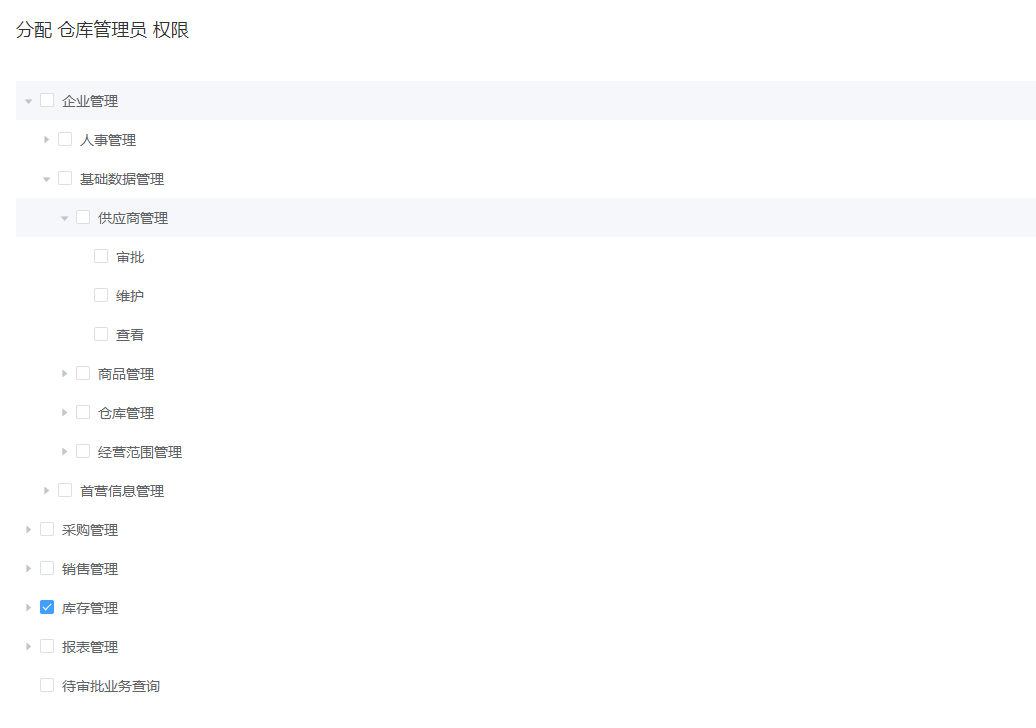Expand the 人事管理 node arrow
Screen dimensions: 1036x728
click(x=47, y=140)
